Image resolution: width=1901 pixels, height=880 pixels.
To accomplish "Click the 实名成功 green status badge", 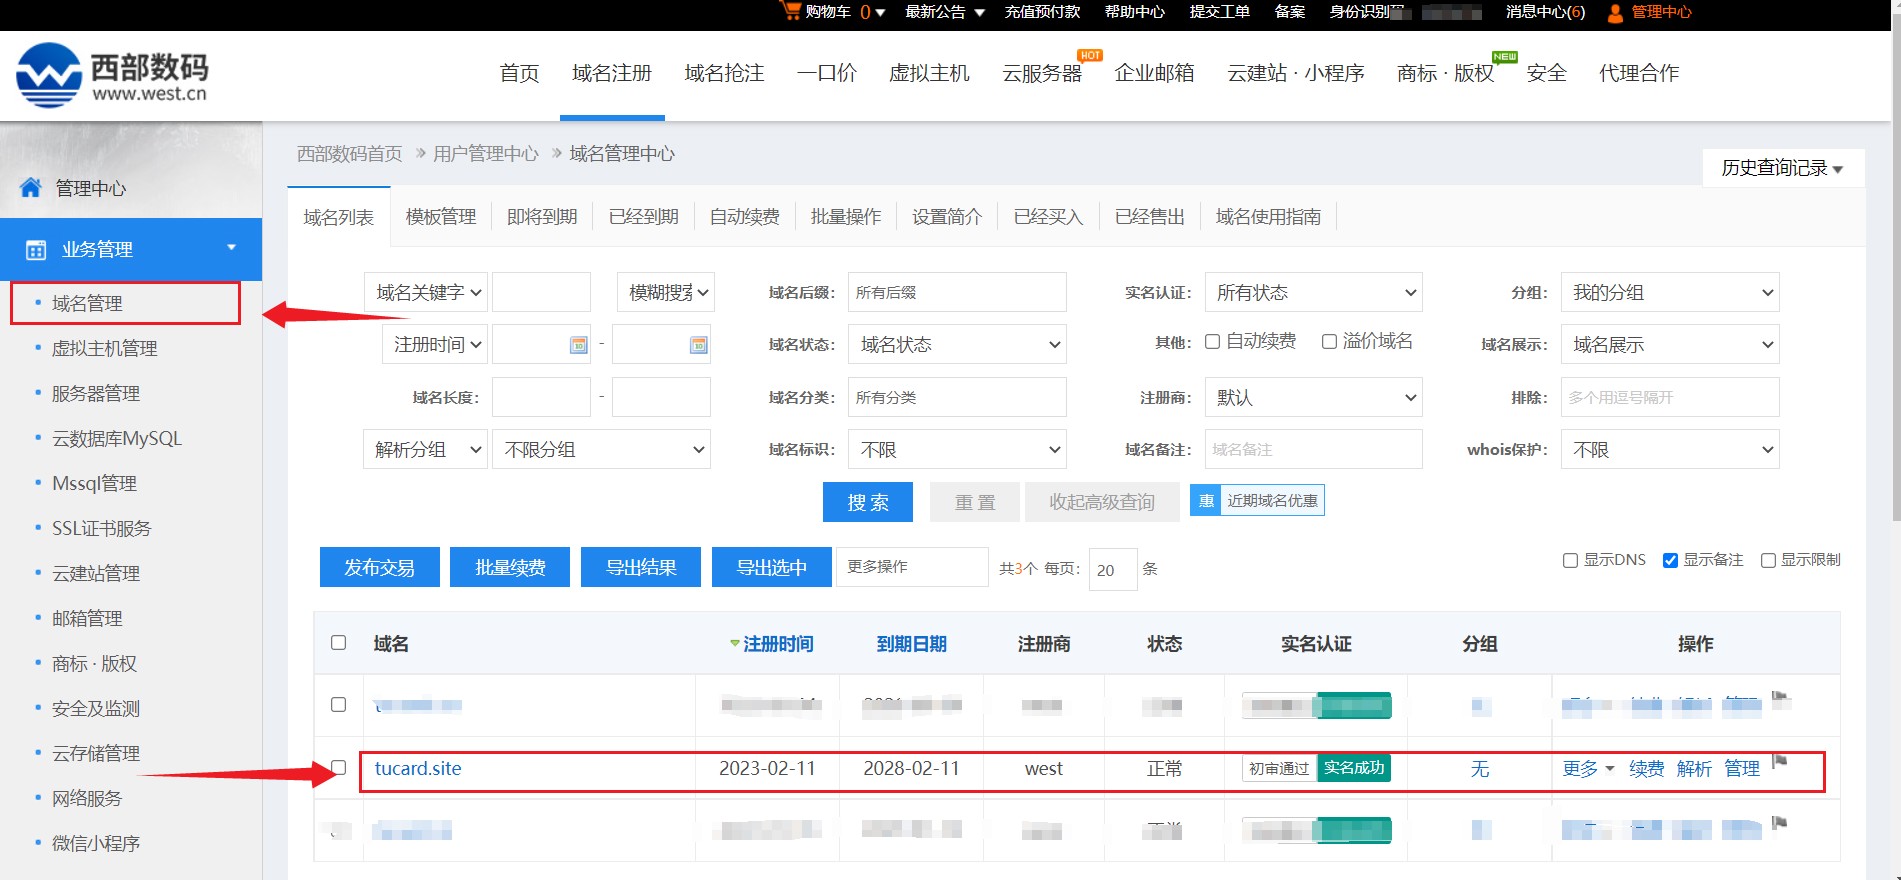I will 1353,768.
